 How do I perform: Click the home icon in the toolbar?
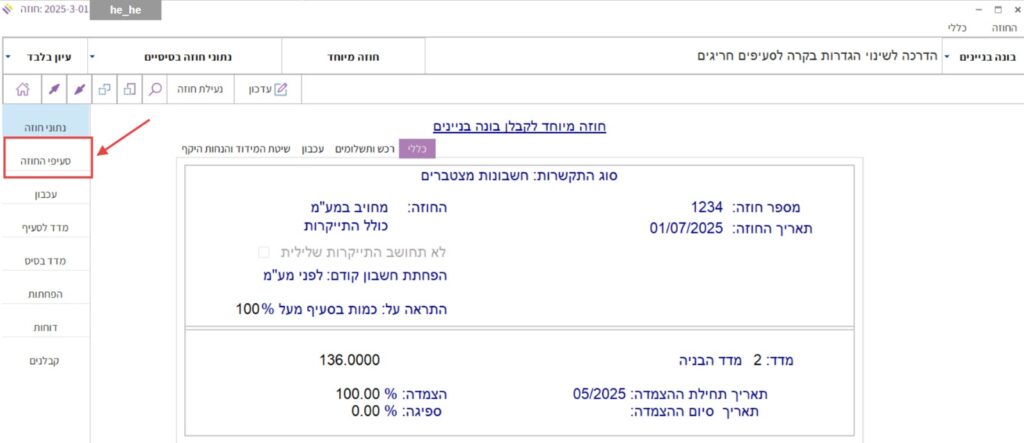coord(21,89)
